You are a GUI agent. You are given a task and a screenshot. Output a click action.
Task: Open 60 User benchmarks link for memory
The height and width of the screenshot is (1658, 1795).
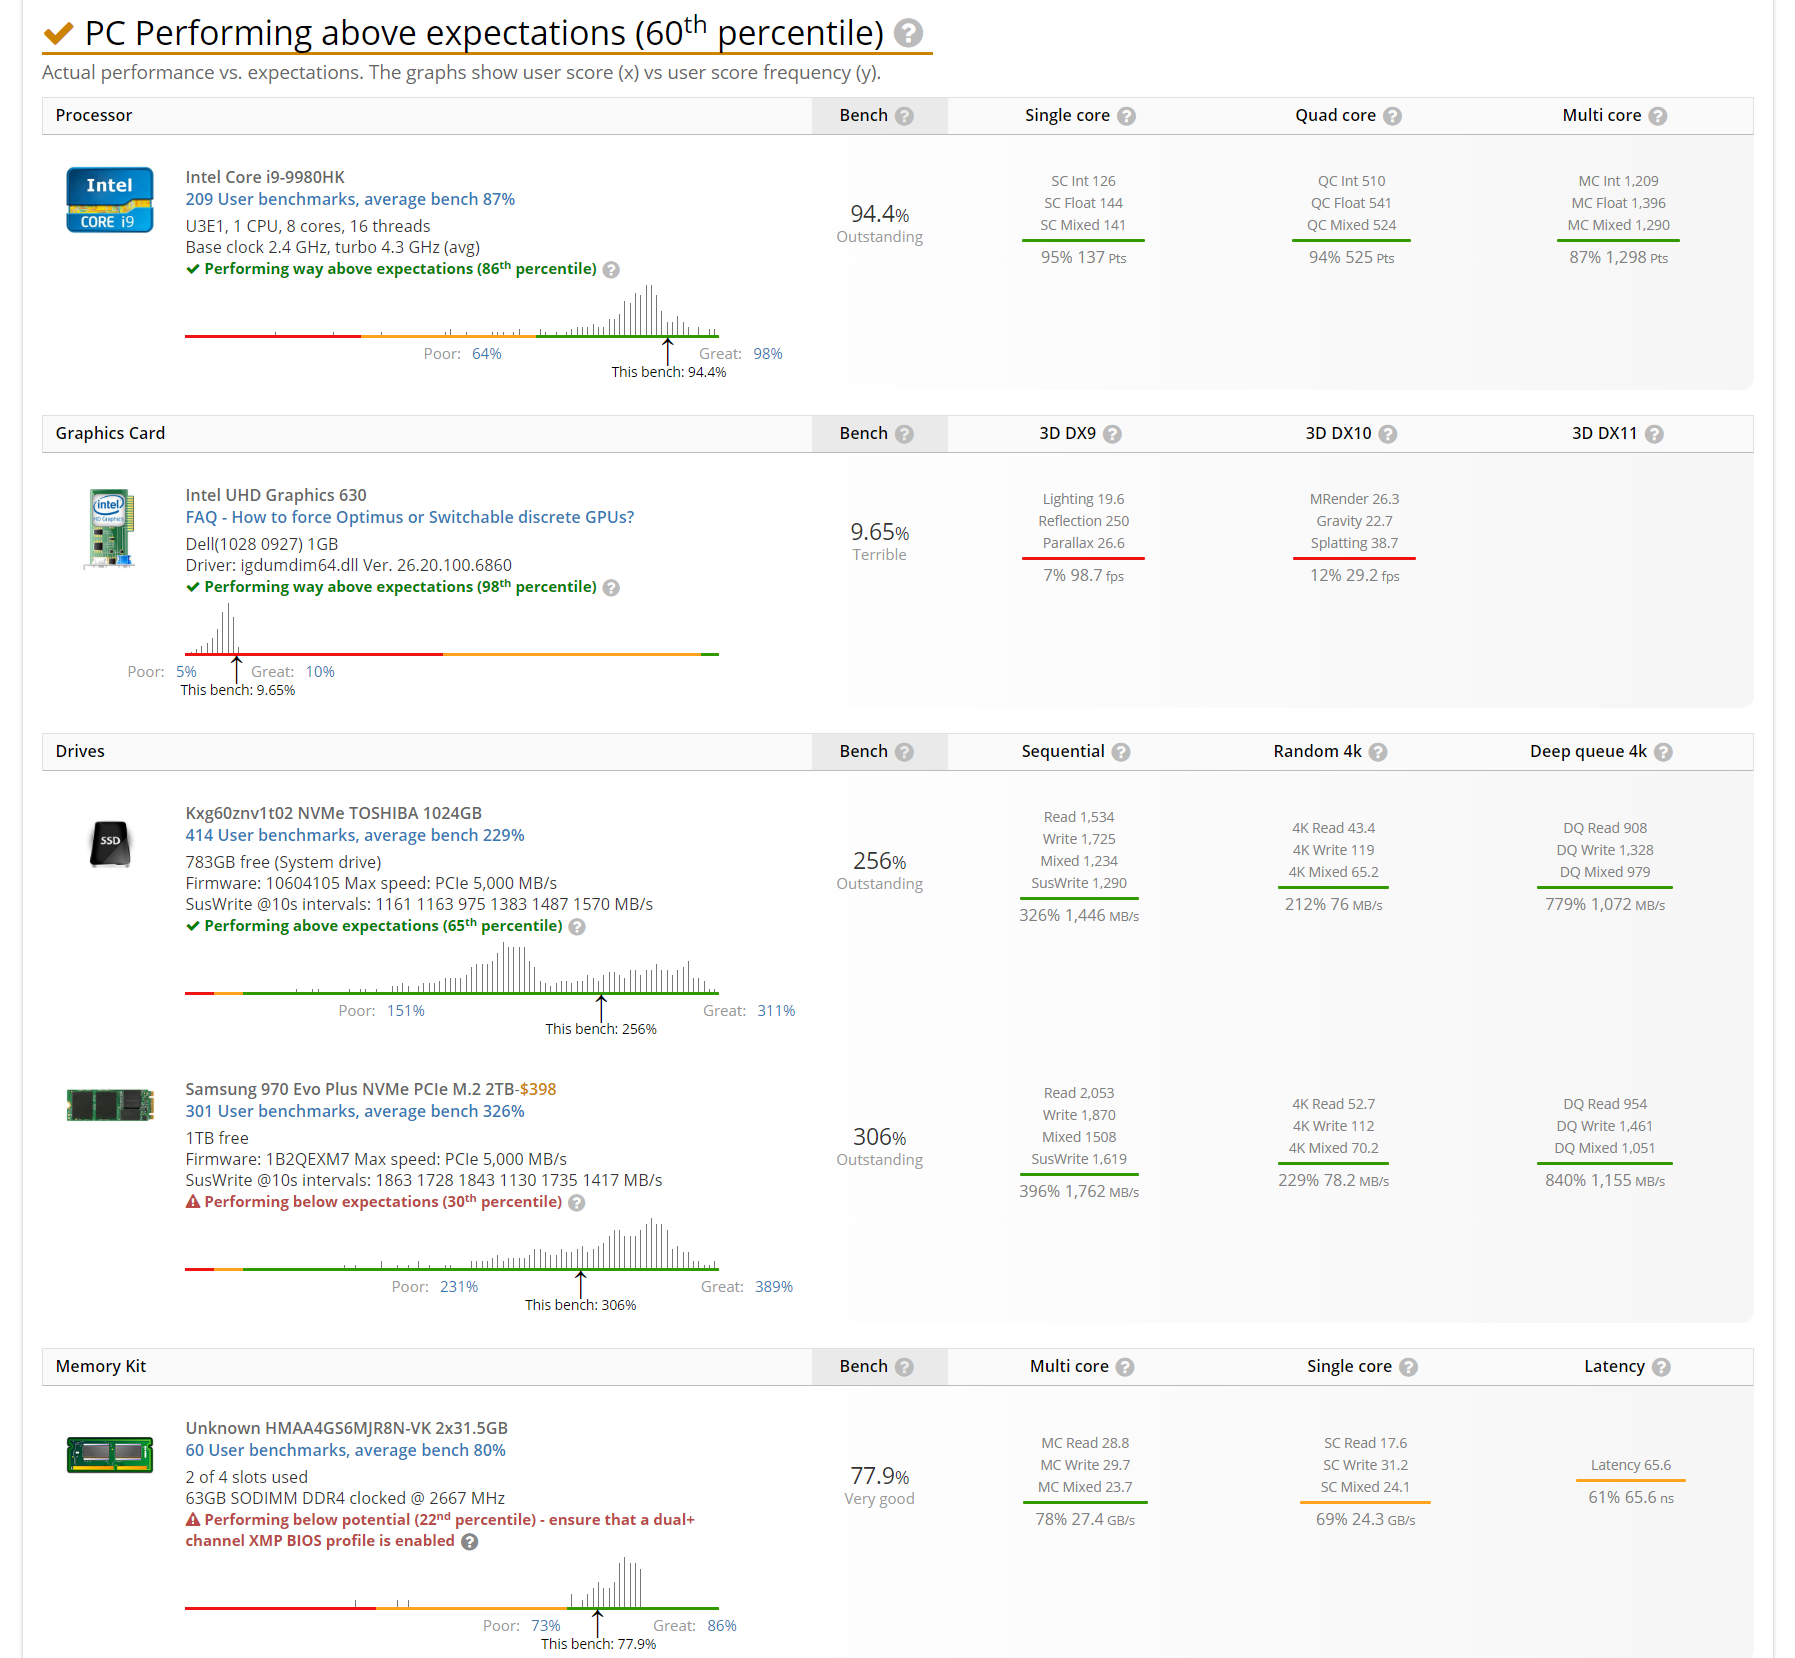point(345,1450)
